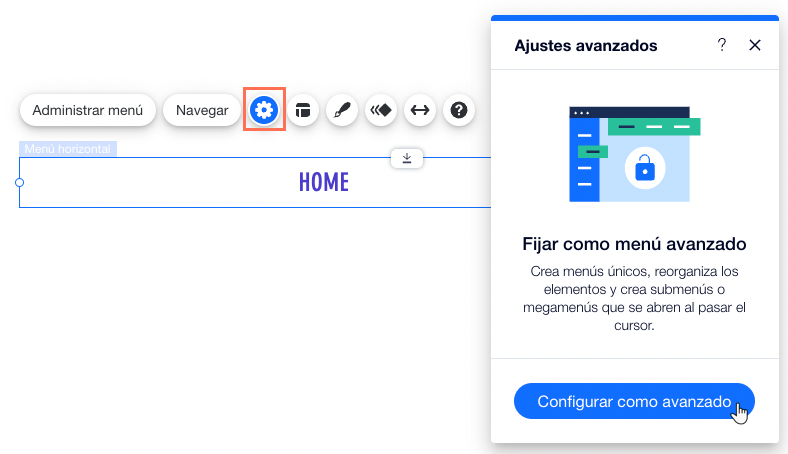Click the download anchor icon above menu
788x454 pixels.
point(407,158)
